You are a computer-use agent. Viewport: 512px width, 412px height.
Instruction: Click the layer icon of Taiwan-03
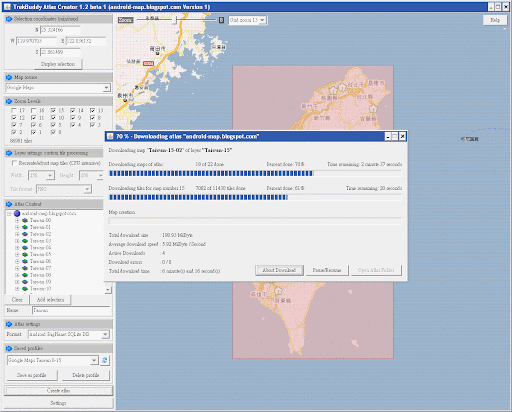(25, 241)
